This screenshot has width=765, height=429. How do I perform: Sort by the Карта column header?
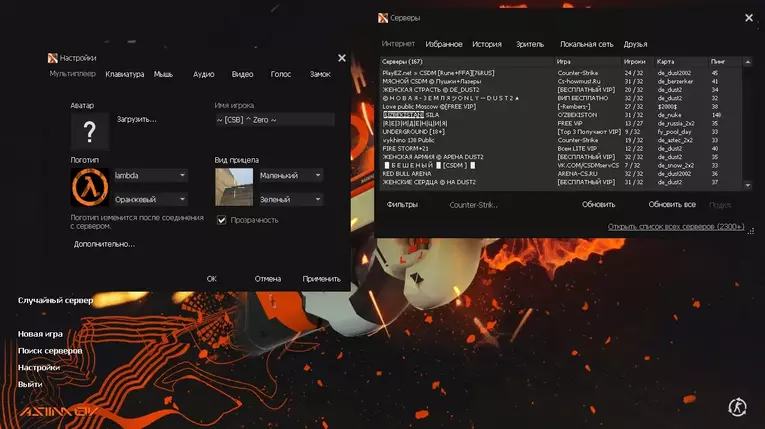(x=681, y=62)
